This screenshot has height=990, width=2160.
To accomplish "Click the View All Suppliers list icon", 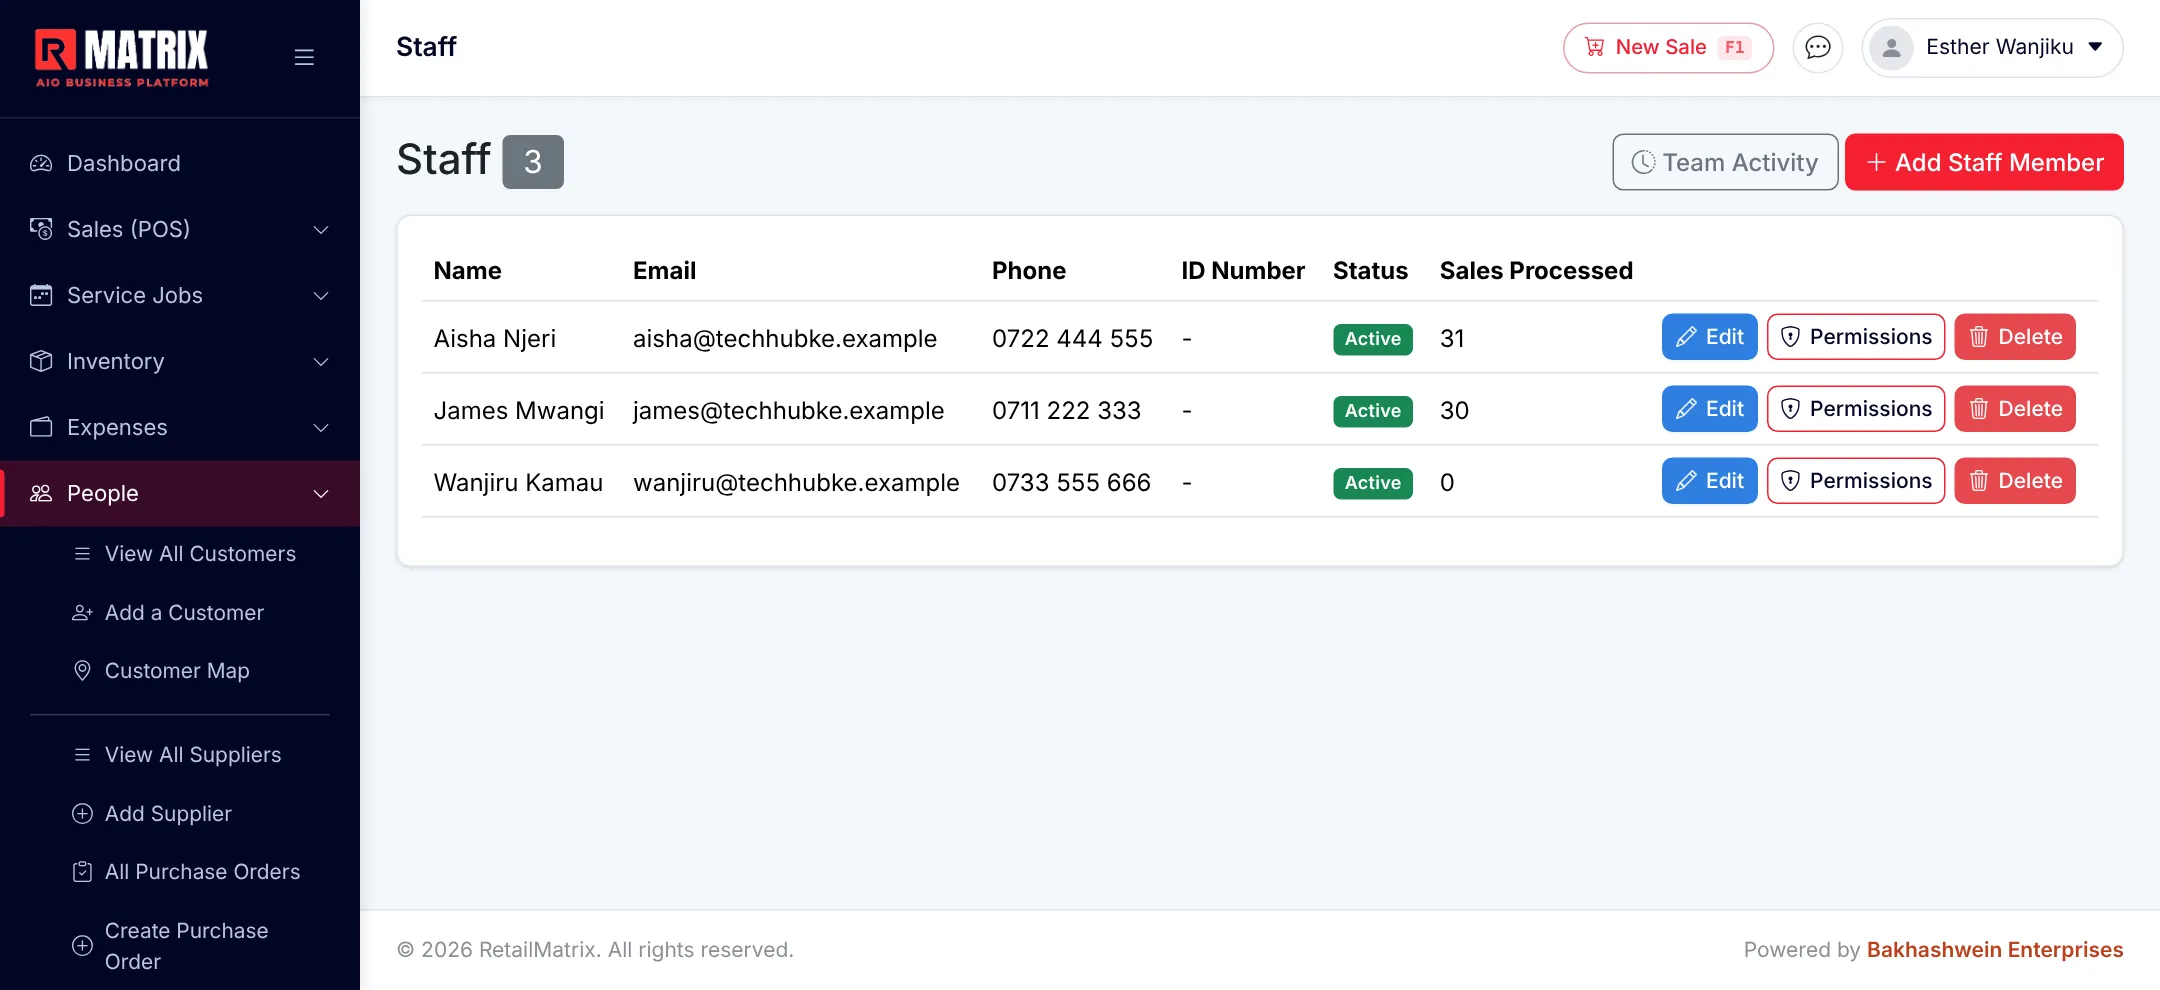I will pyautogui.click(x=83, y=754).
